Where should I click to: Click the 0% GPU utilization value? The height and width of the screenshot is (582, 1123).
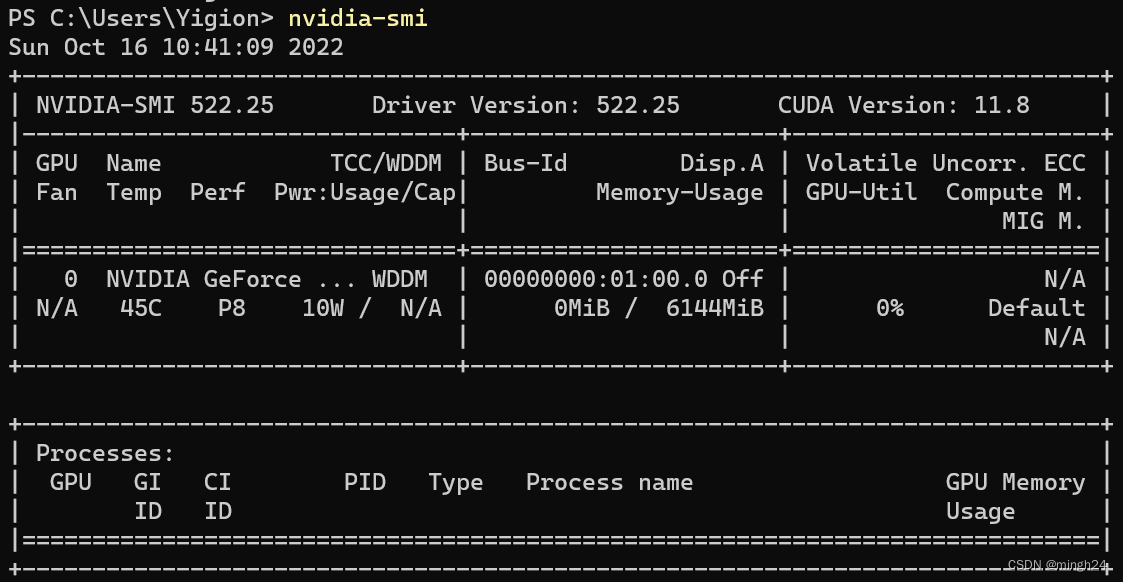click(890, 309)
